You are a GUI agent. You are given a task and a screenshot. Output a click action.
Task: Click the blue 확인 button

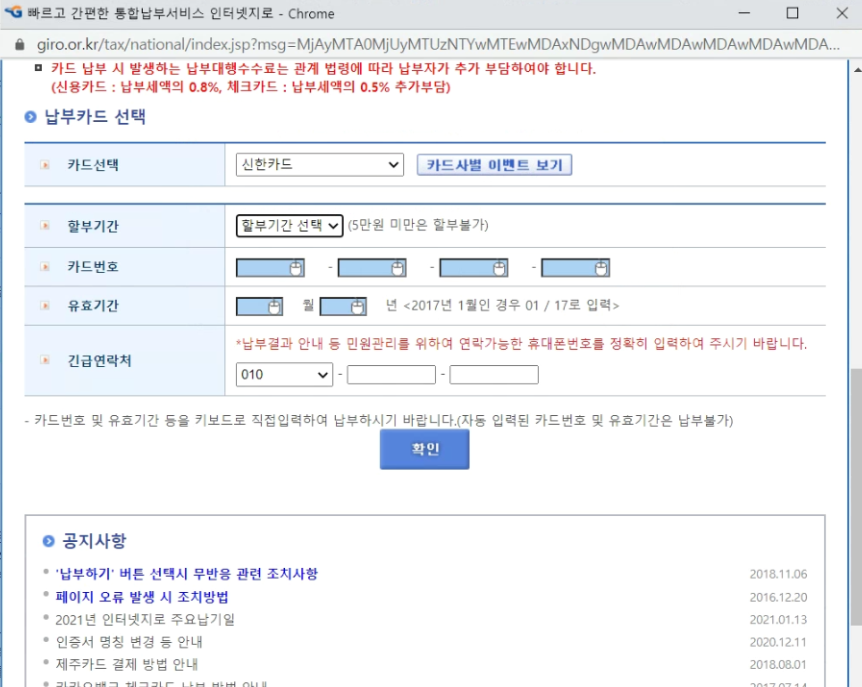424,449
